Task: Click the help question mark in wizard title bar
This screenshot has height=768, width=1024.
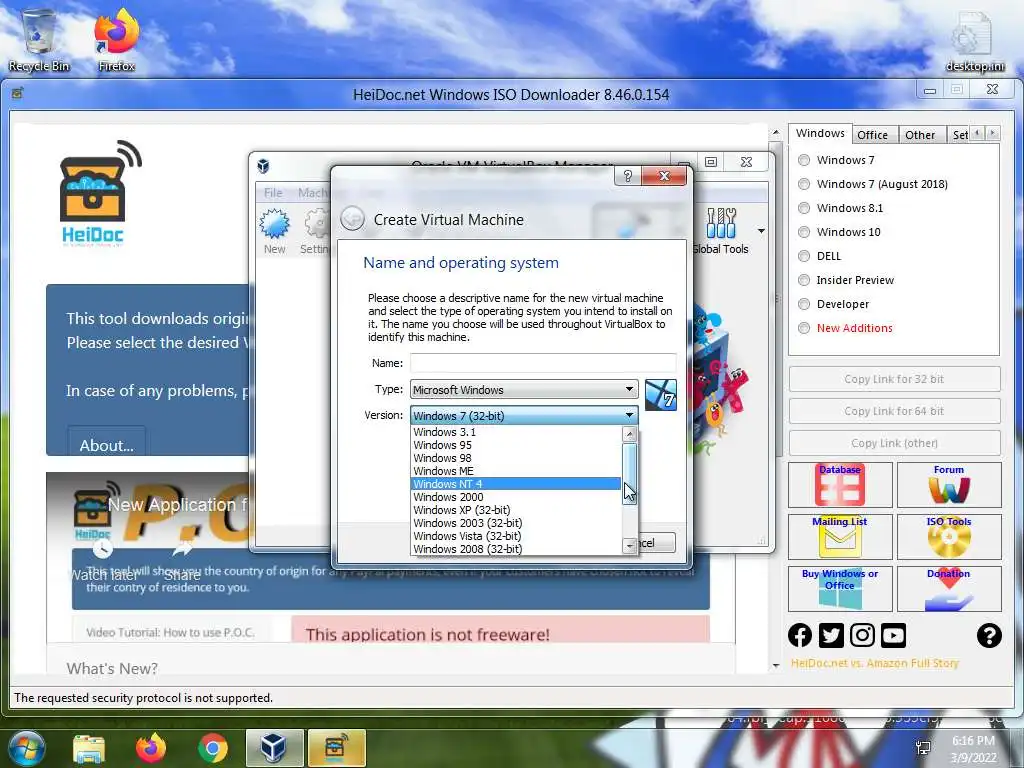Action: point(628,176)
